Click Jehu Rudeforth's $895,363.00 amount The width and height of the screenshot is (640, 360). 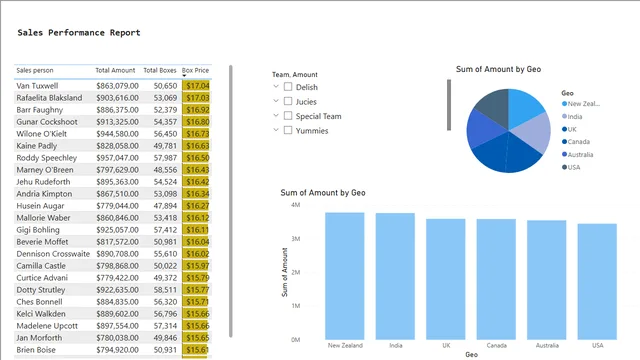(x=117, y=182)
